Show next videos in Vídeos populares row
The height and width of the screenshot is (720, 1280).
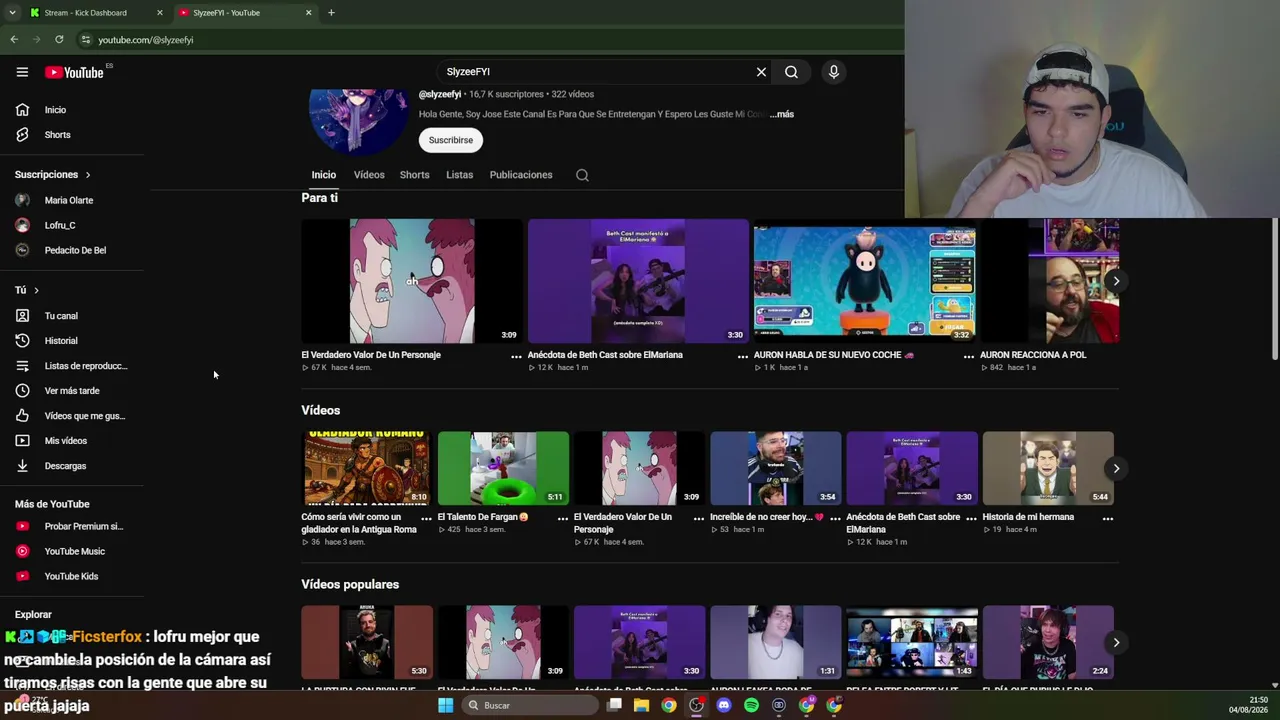coord(1116,642)
